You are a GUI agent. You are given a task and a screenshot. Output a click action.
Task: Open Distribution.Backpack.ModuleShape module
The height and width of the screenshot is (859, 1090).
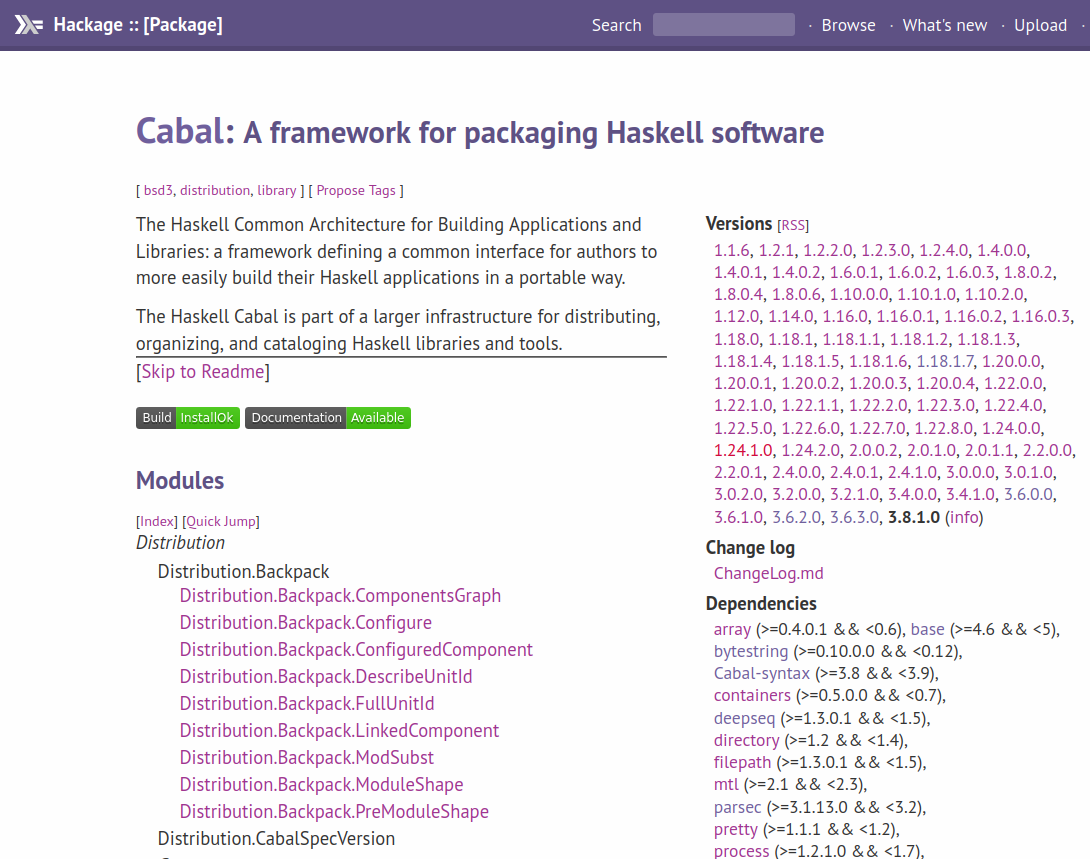tap(321, 785)
